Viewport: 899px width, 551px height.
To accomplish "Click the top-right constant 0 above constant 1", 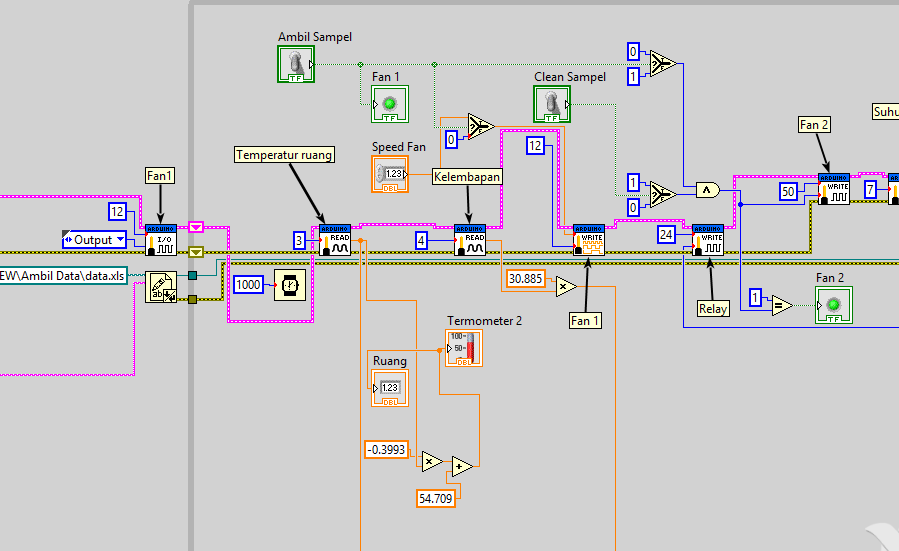I will pyautogui.click(x=633, y=52).
